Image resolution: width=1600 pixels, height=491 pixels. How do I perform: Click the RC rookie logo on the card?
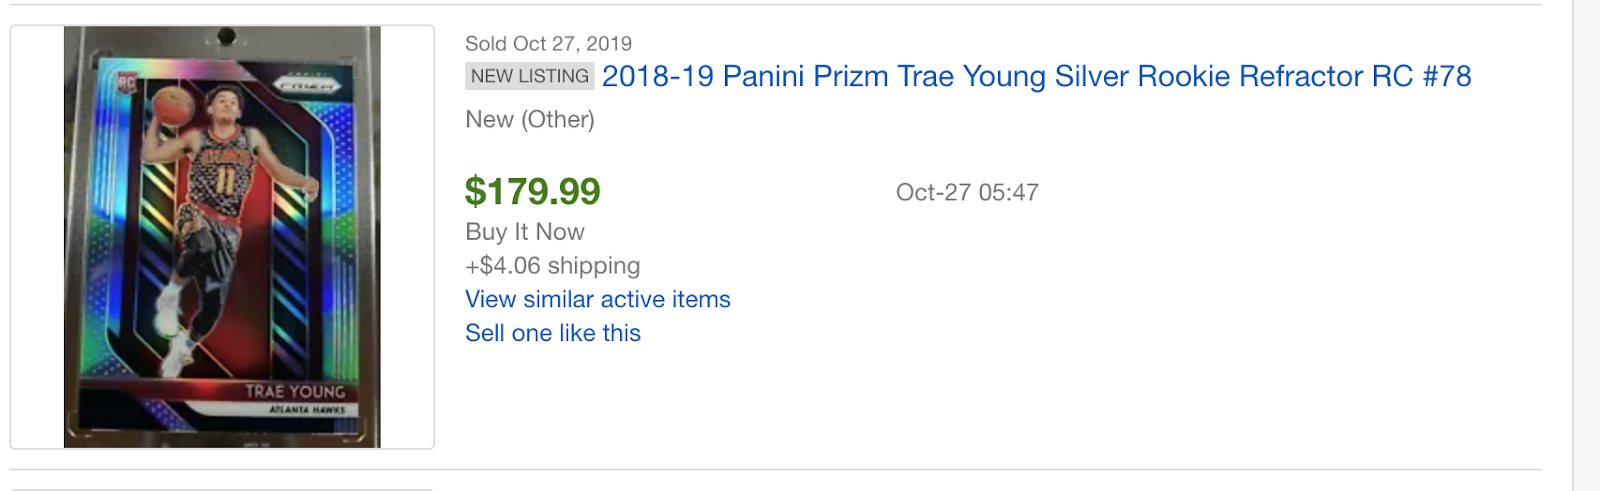(x=127, y=82)
